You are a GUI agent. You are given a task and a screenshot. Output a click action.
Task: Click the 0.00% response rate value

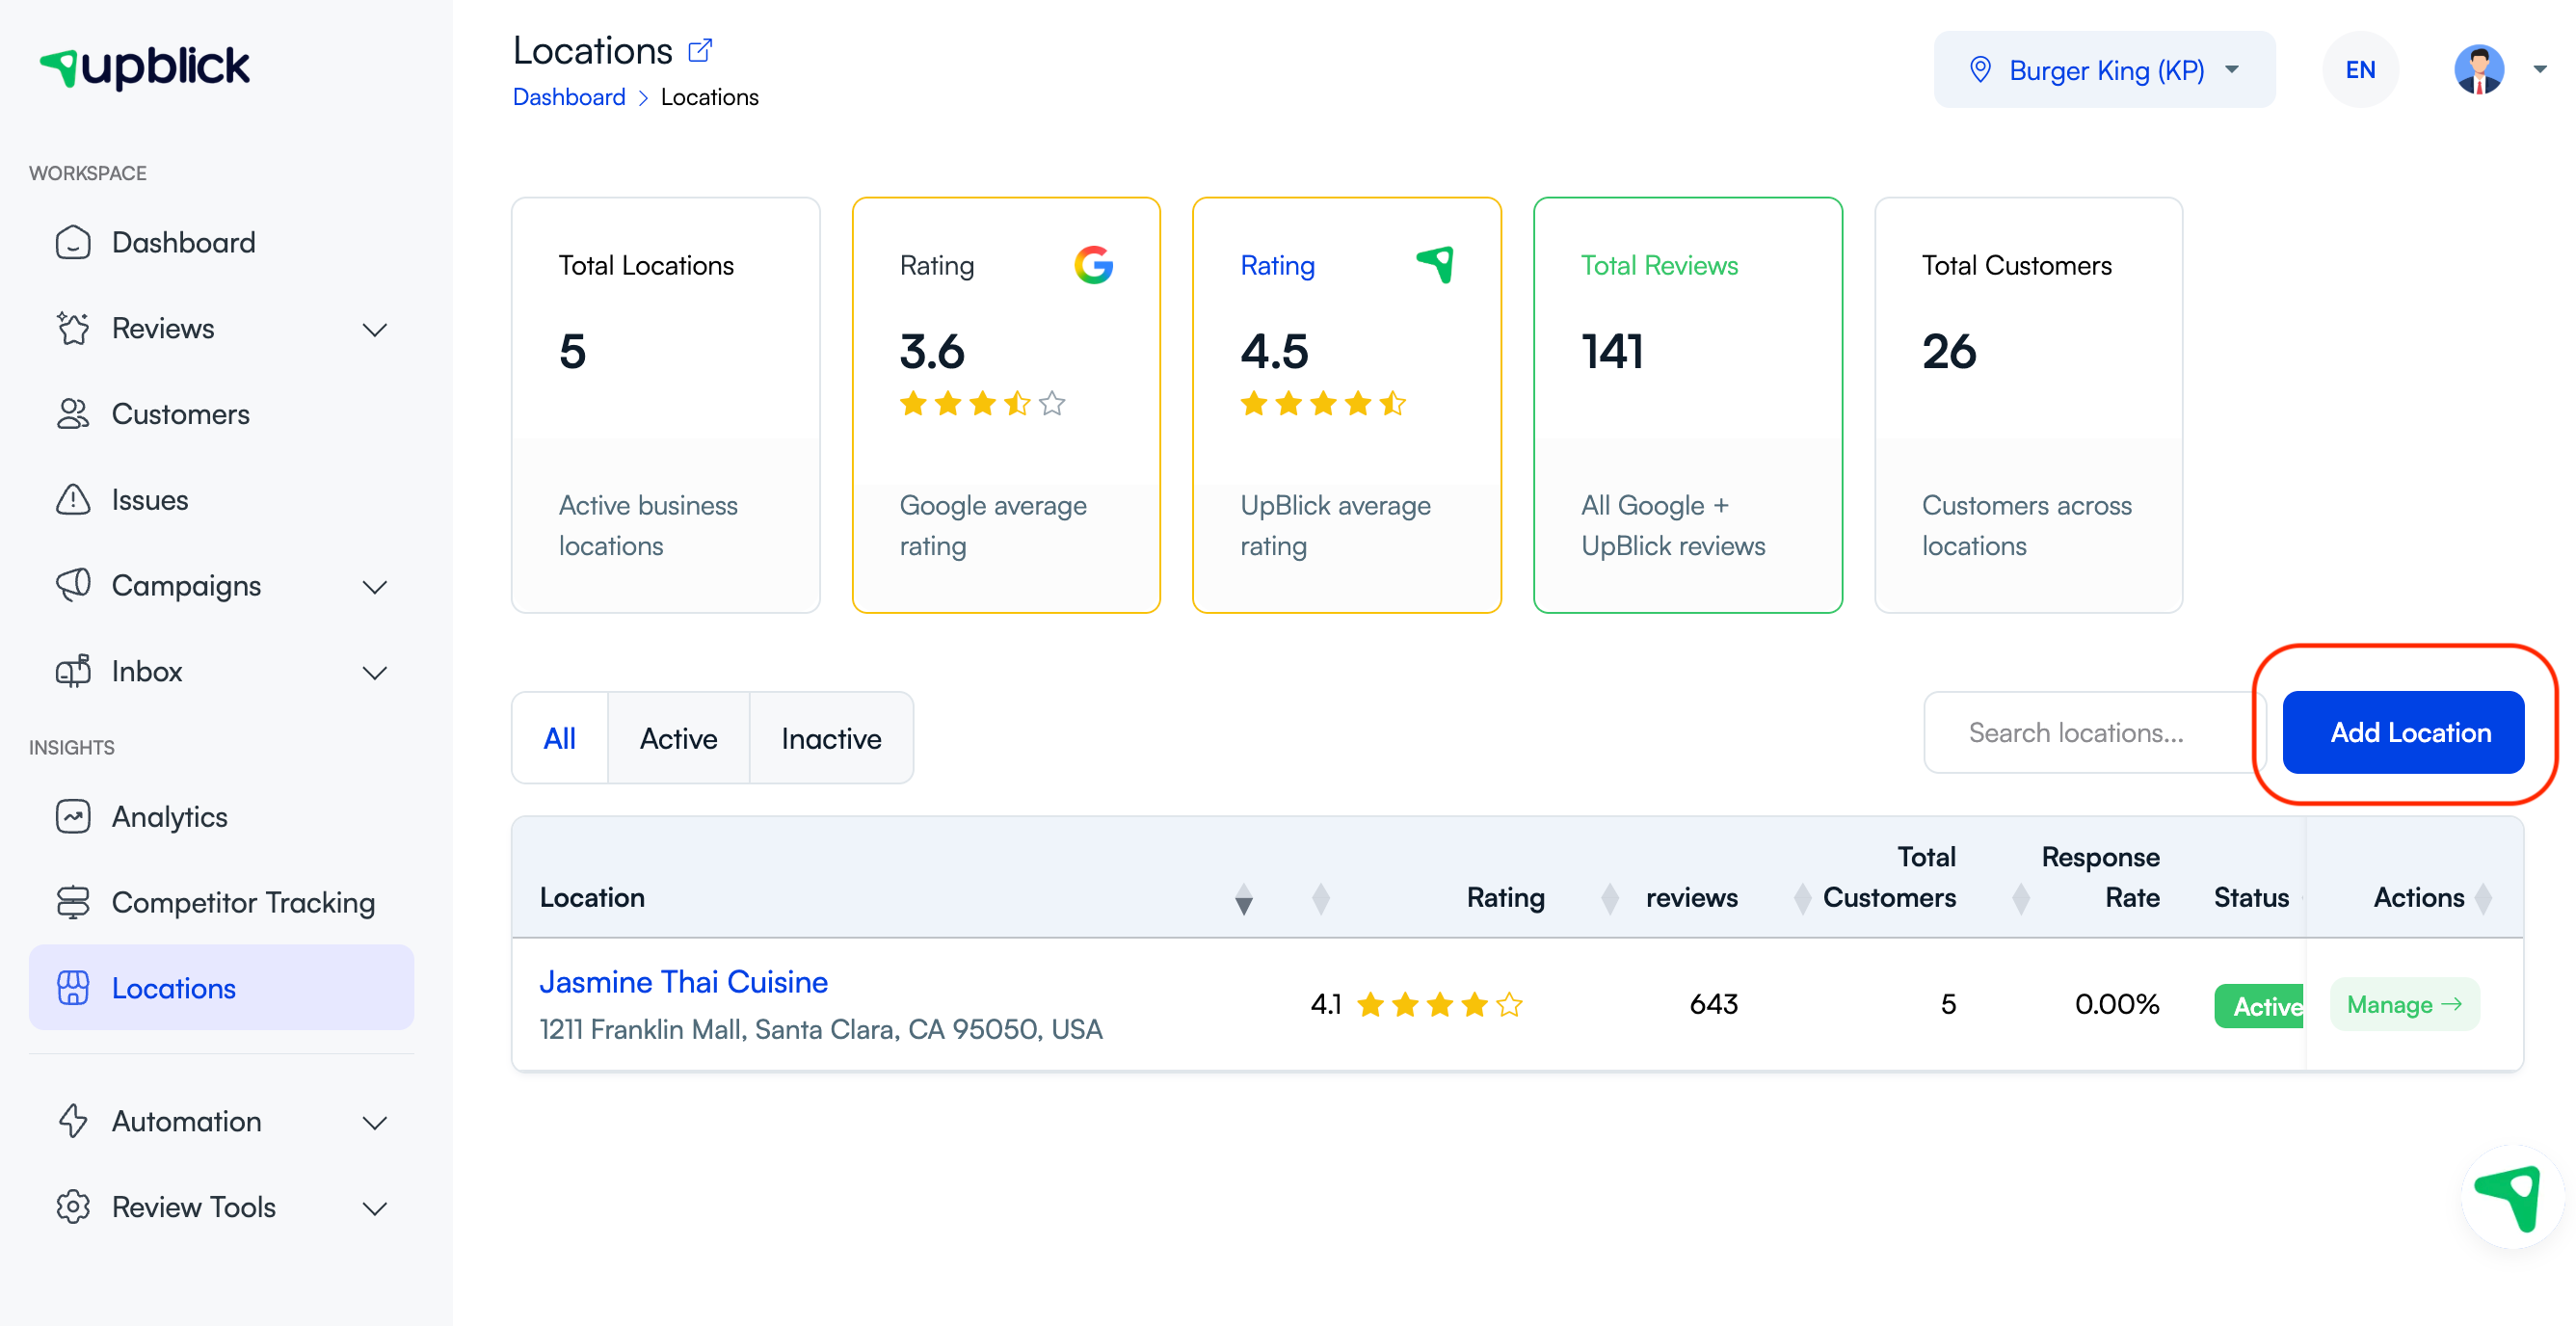[2117, 1004]
